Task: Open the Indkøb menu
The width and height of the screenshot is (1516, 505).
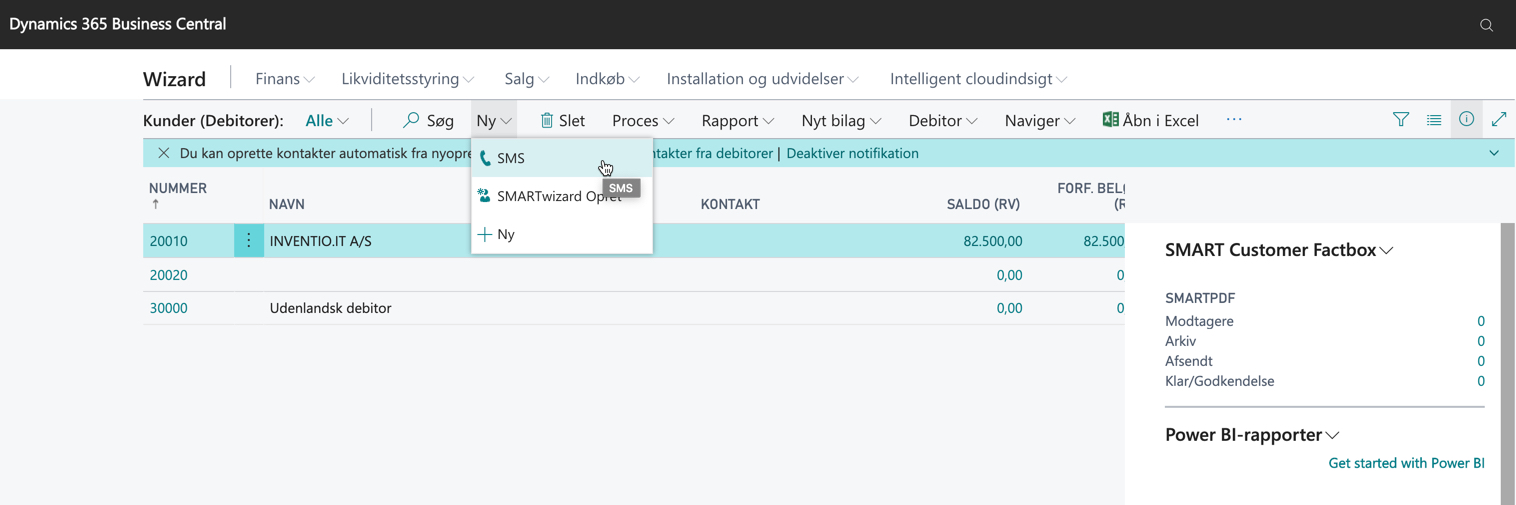Action: point(608,79)
